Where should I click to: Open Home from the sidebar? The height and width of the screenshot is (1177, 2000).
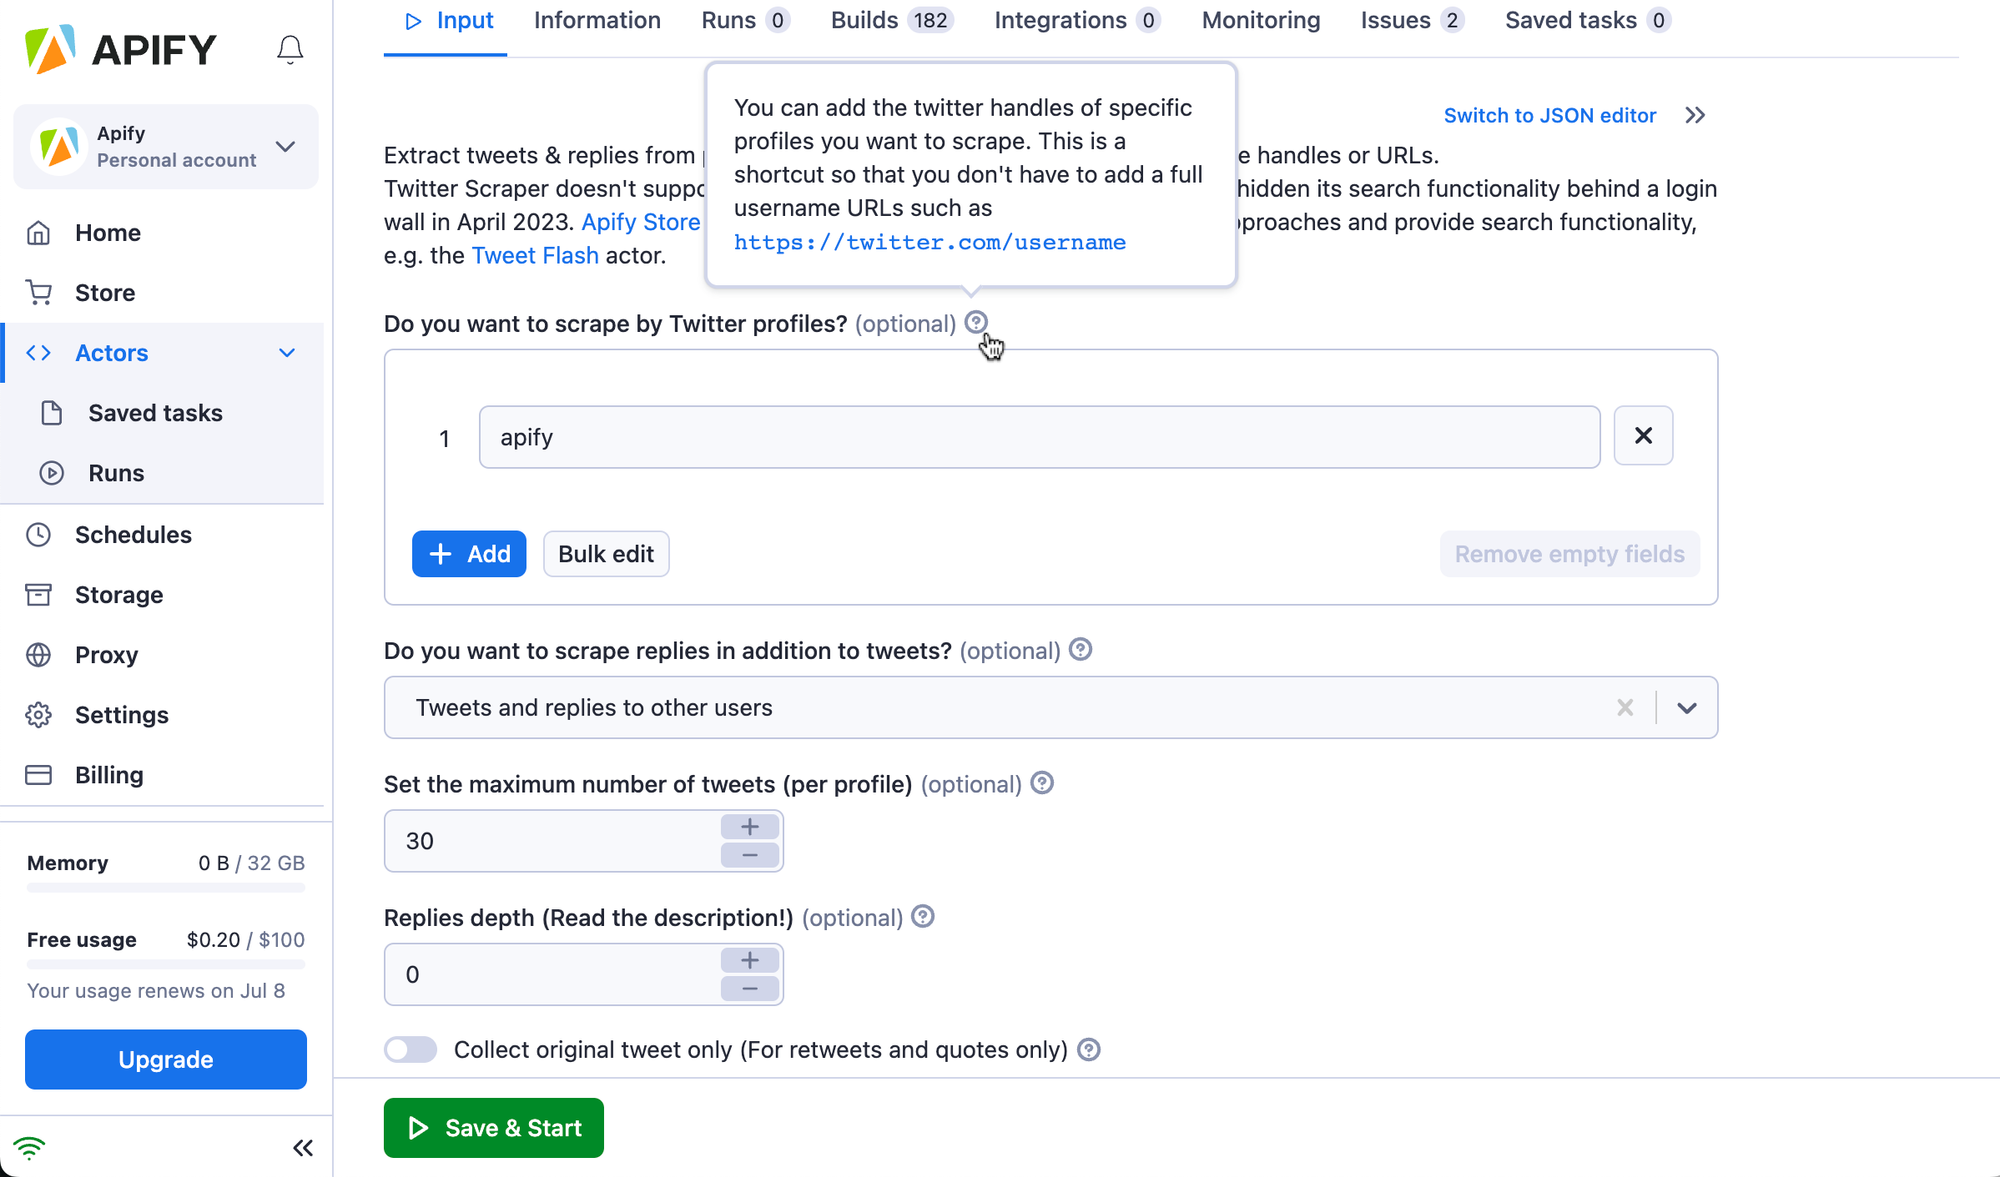[107, 233]
